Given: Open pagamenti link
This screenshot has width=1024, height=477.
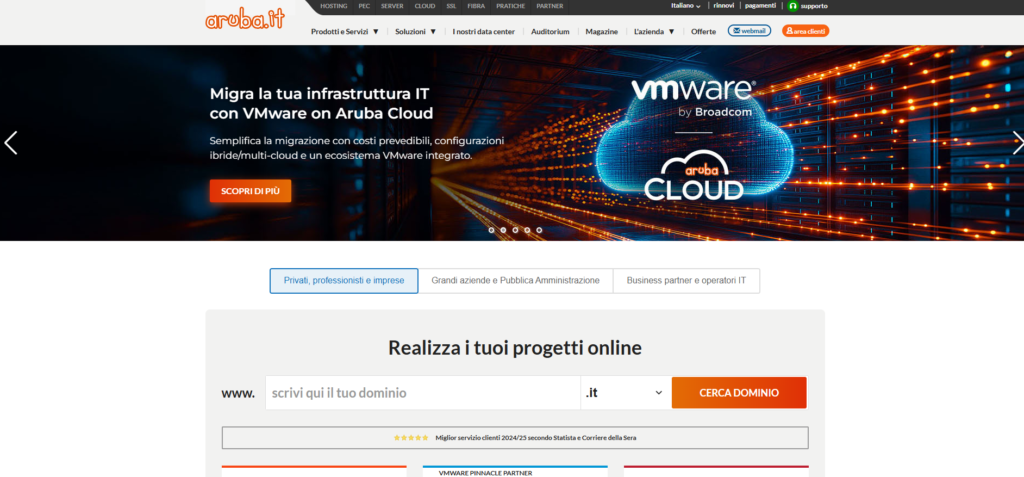Looking at the screenshot, I should tap(760, 6).
